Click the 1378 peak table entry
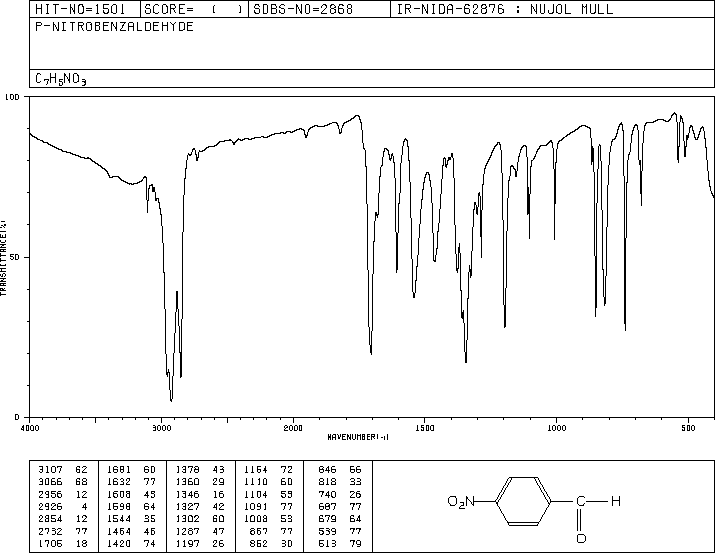 click(200, 470)
